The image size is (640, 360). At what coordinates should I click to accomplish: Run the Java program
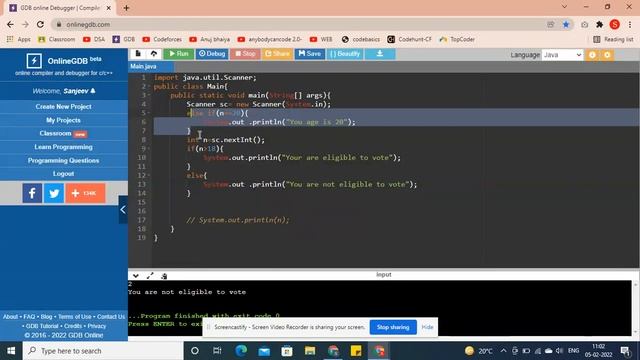click(x=178, y=54)
